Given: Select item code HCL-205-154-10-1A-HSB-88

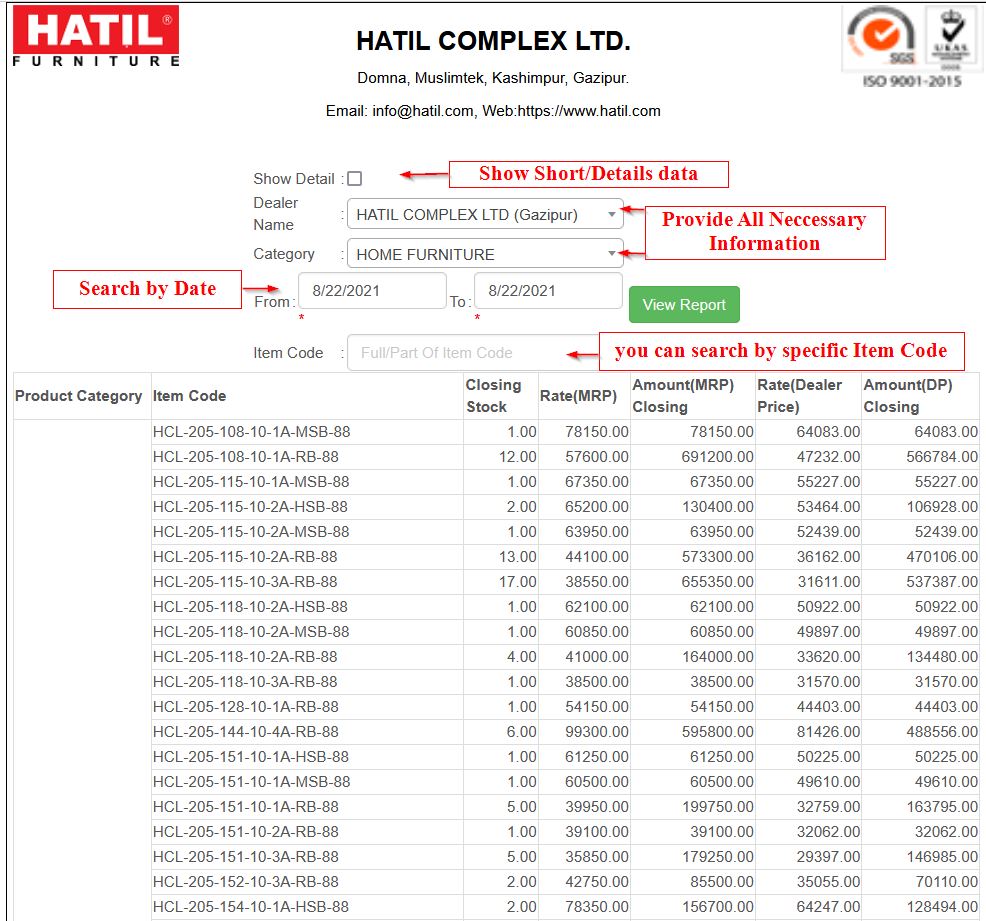Looking at the screenshot, I should pyautogui.click(x=250, y=907).
